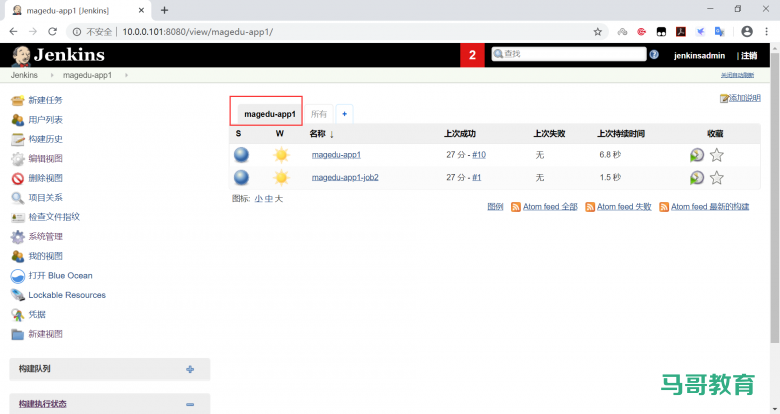The height and width of the screenshot is (414, 780).
Task: Collapse the build executor status panel
Action: tap(190, 405)
